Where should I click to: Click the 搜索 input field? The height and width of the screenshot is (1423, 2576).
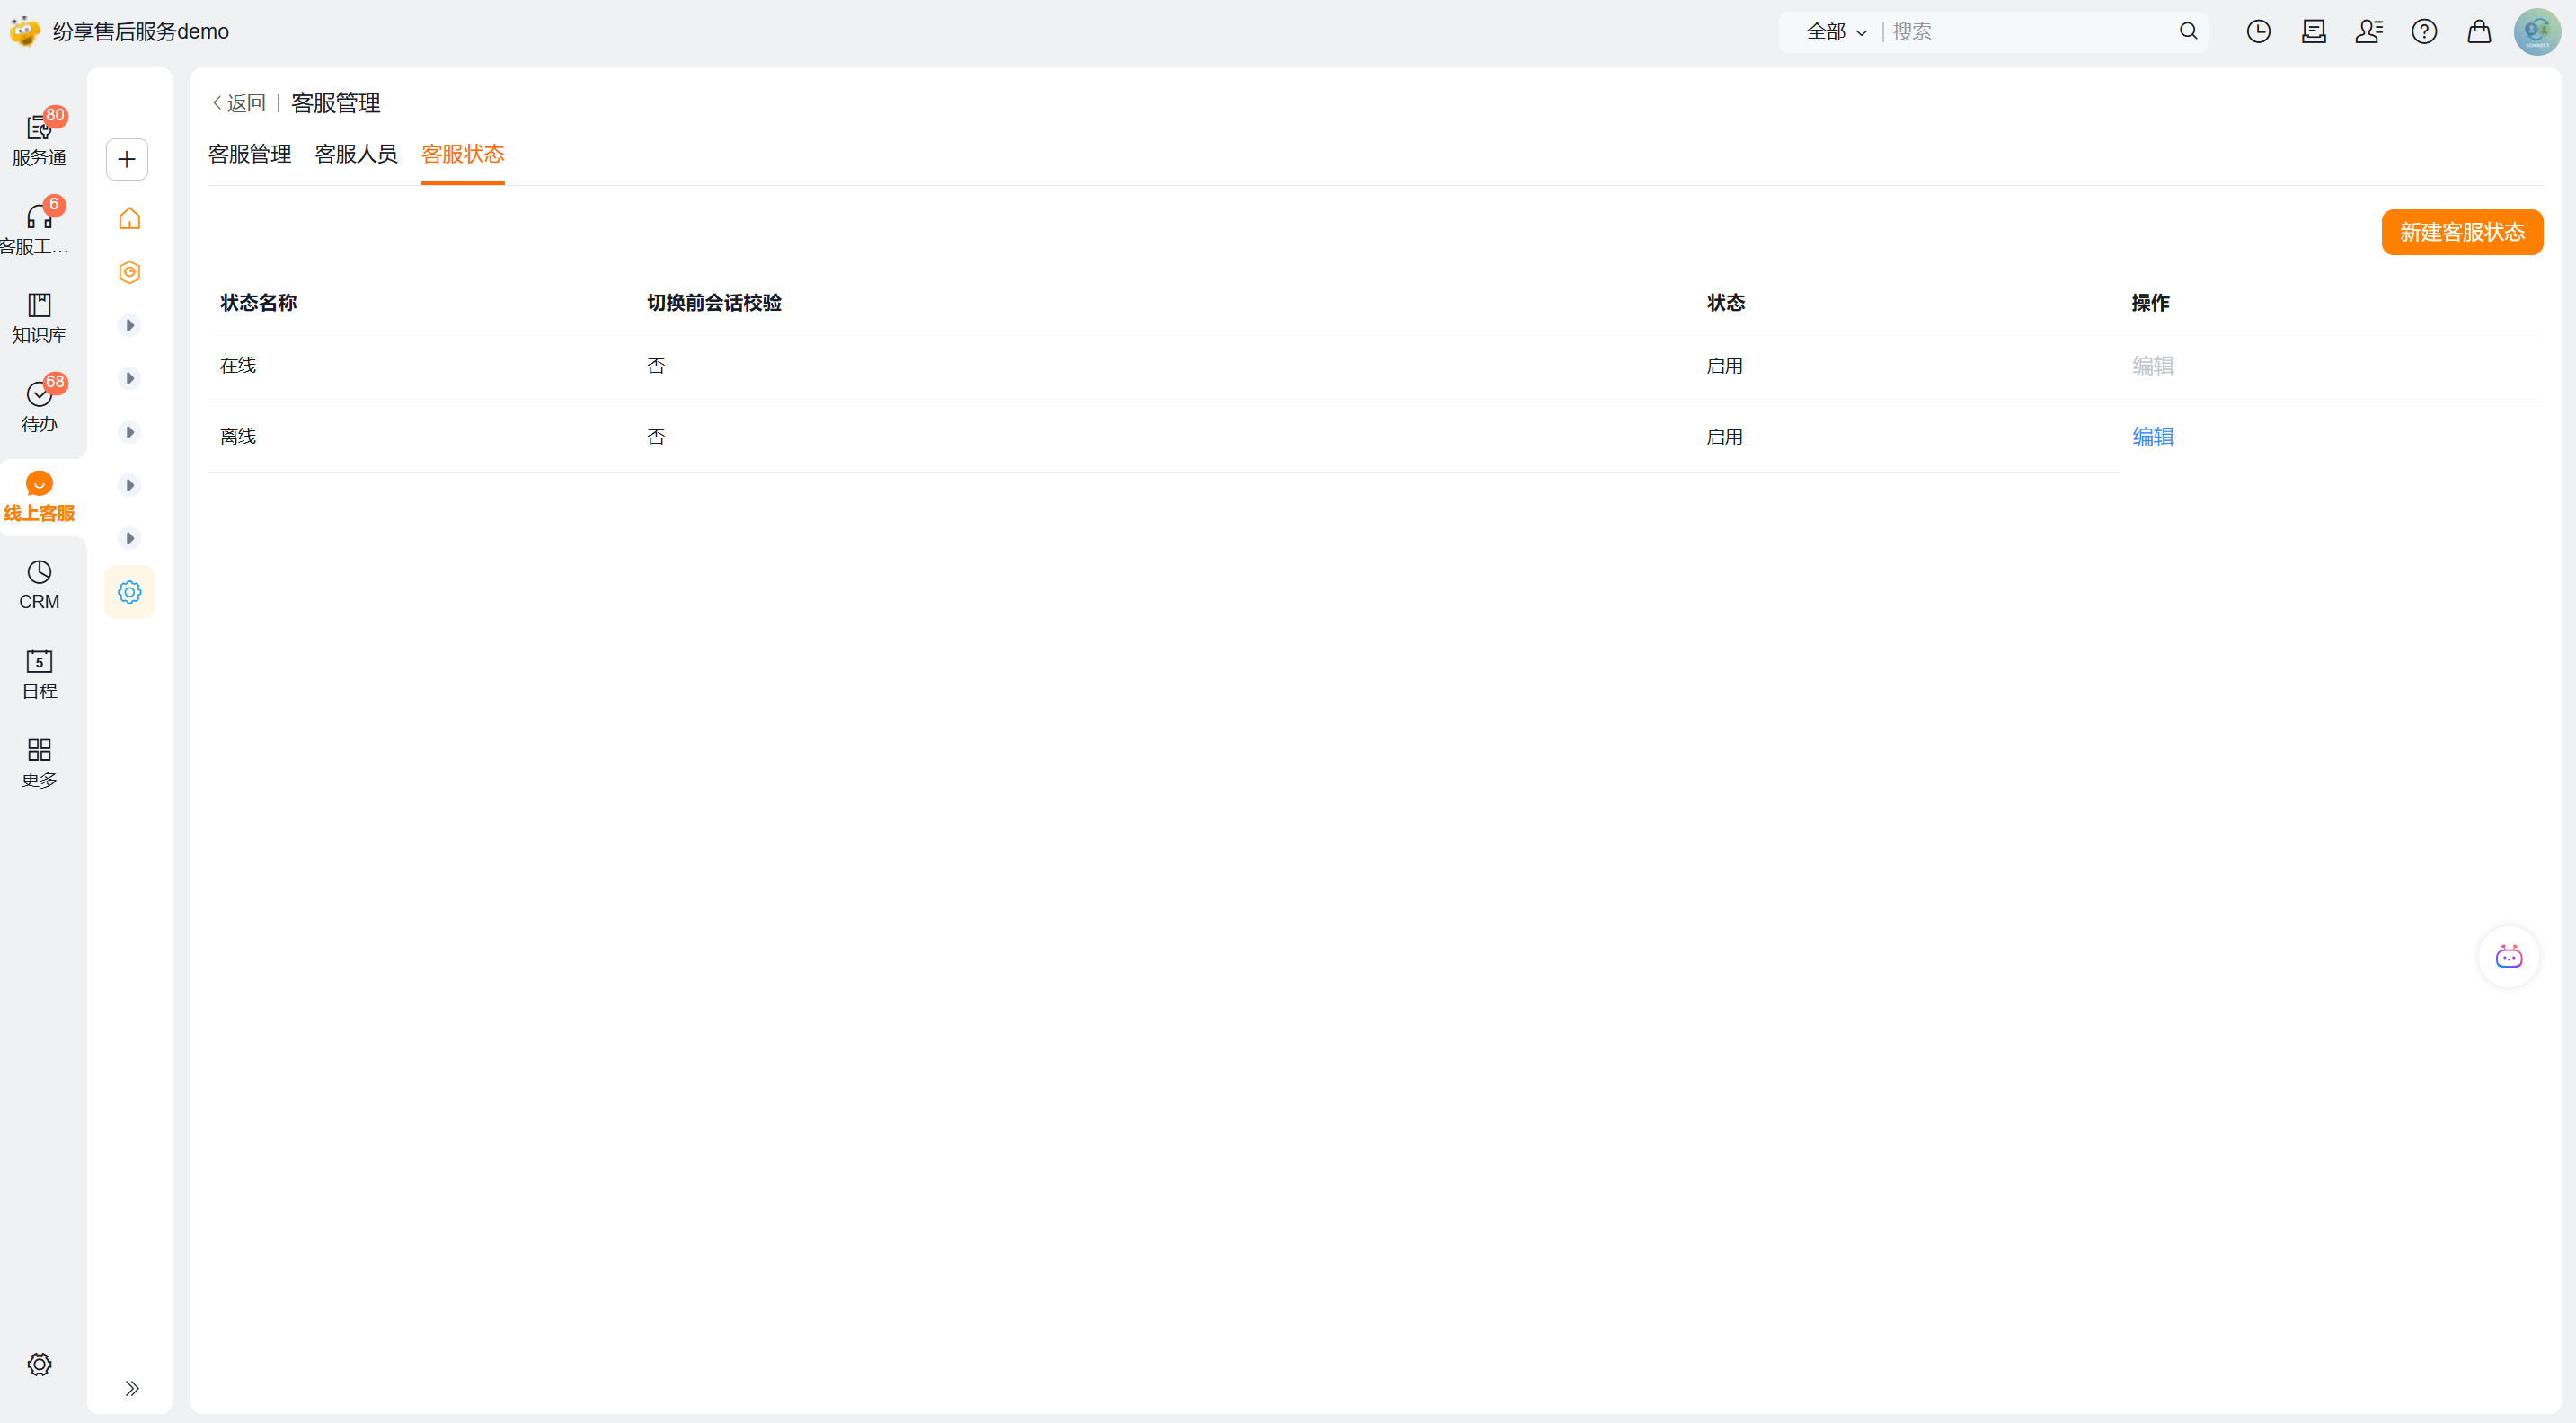[x=2030, y=31]
